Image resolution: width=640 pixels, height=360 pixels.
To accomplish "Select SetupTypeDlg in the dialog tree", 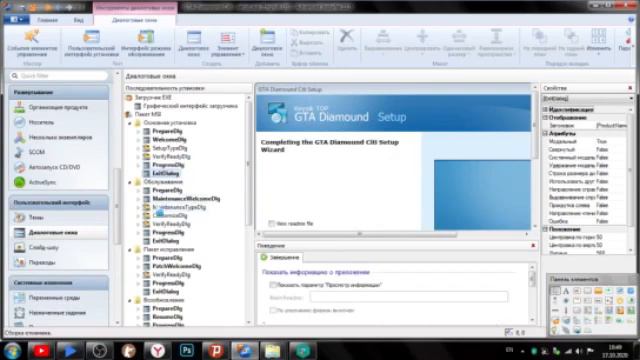I will click(x=170, y=148).
